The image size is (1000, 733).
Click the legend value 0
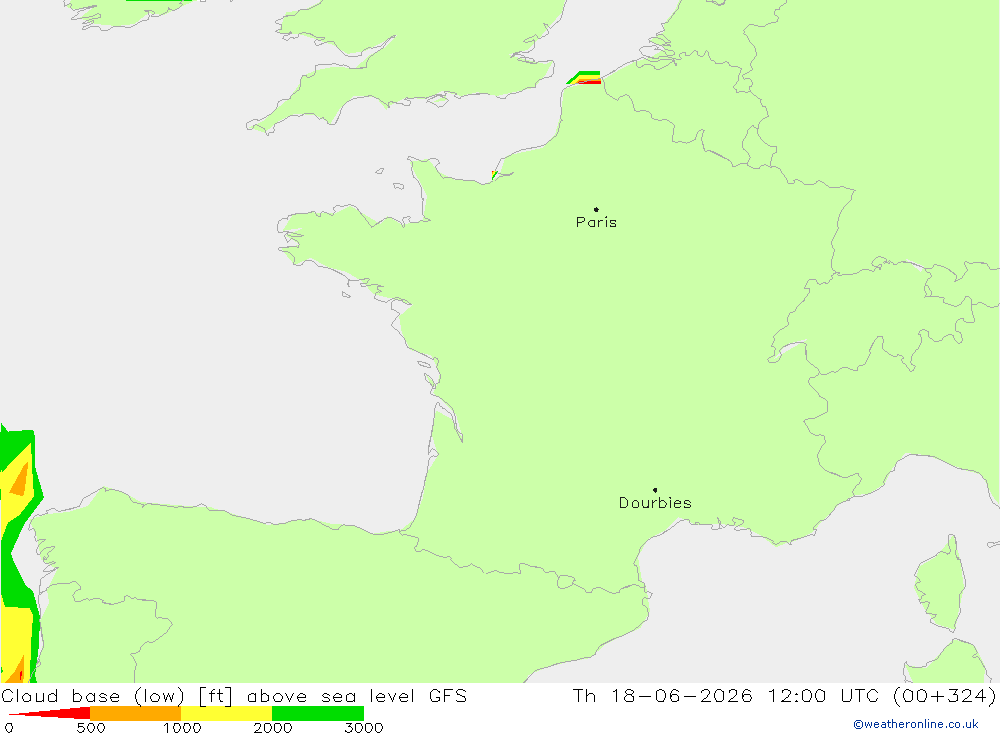9,727
